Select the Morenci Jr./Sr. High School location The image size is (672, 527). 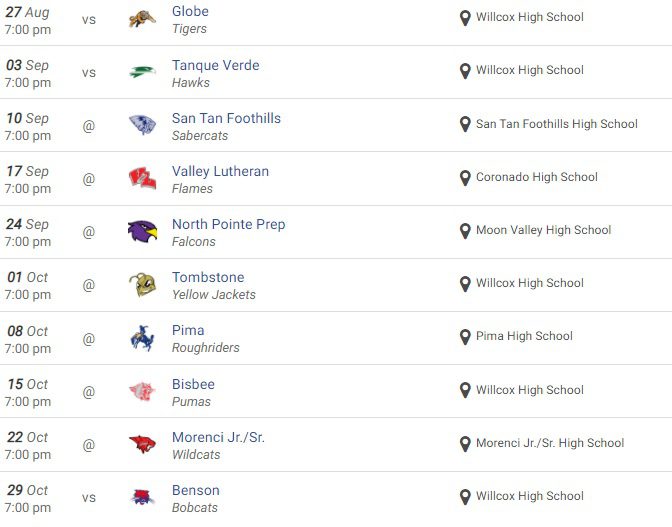550,443
